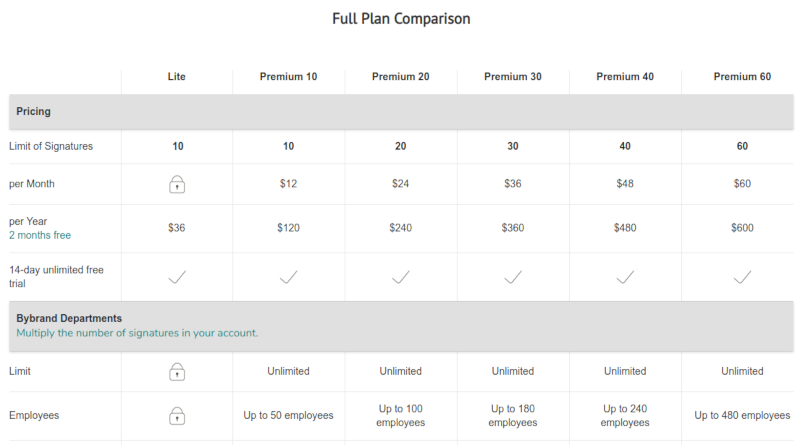Click the lock icon in Lite per Month row
Screen dimensions: 800x445
[x=177, y=184]
